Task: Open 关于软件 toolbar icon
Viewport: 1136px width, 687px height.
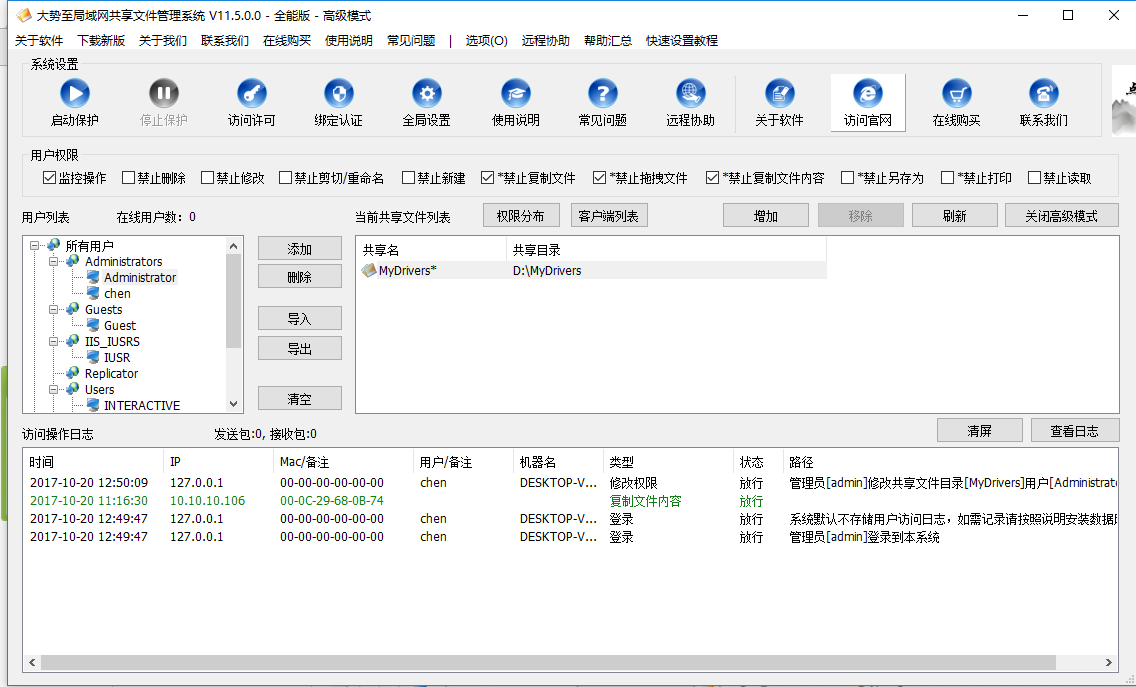Action: pyautogui.click(x=780, y=93)
